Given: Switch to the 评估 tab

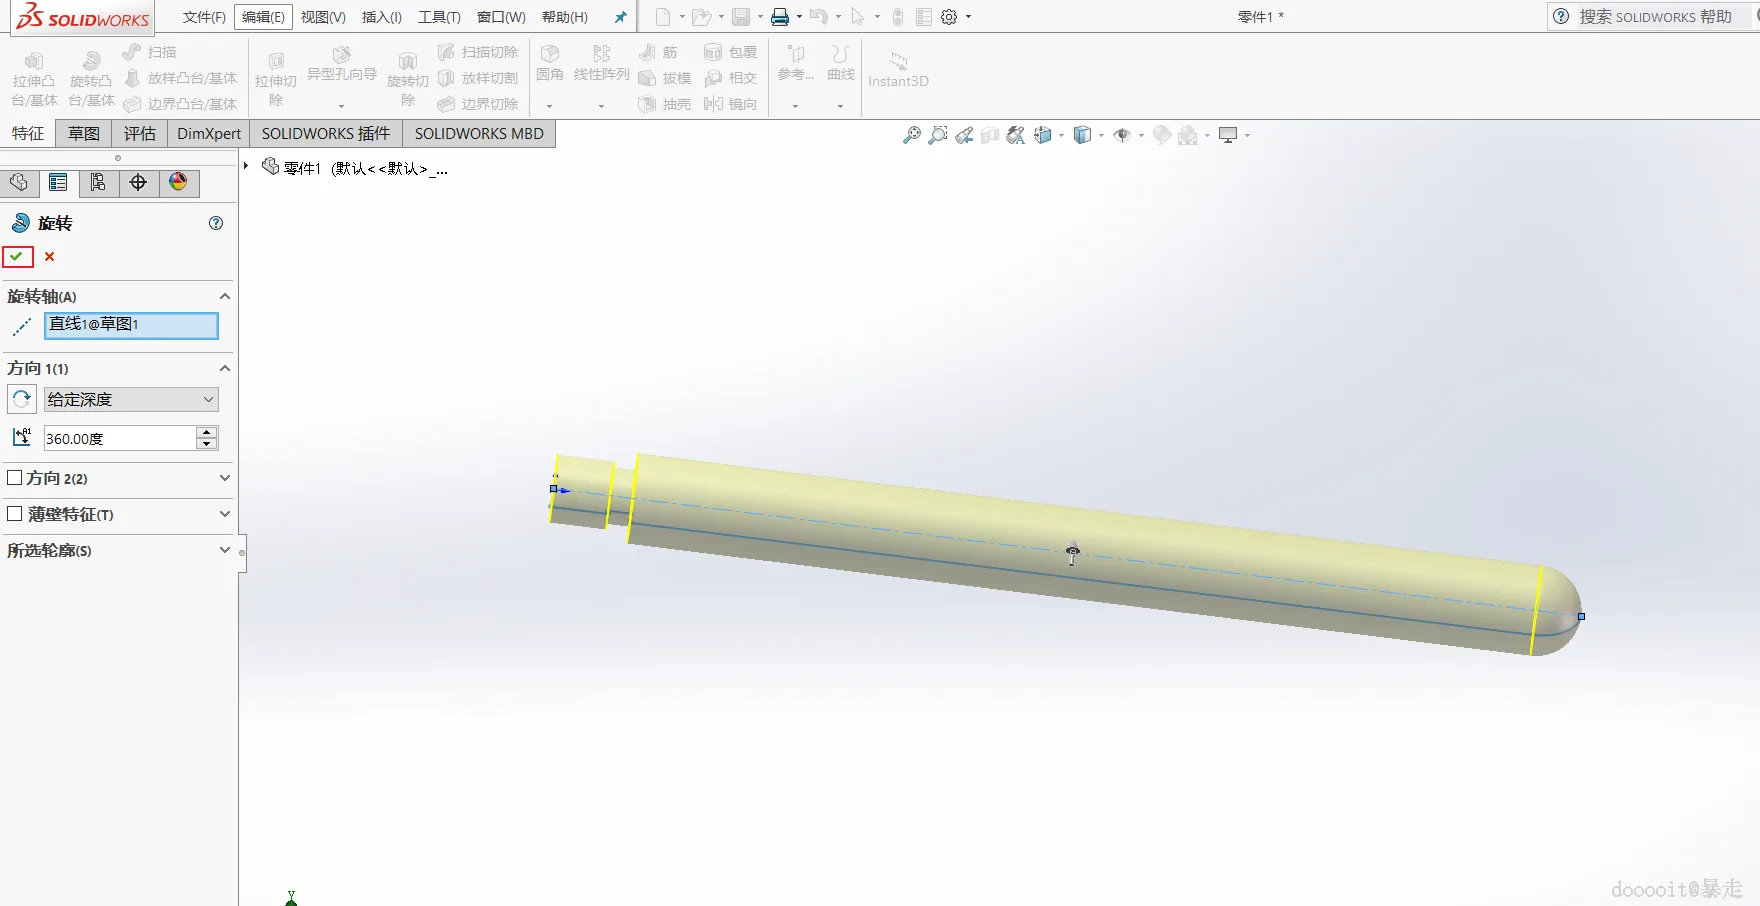Looking at the screenshot, I should coord(140,134).
